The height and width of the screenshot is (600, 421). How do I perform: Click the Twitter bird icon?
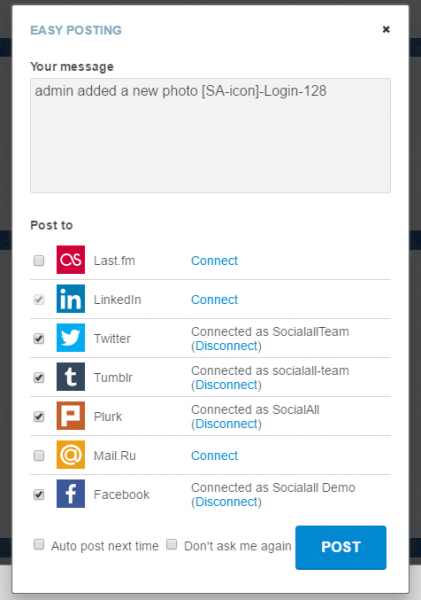point(71,338)
